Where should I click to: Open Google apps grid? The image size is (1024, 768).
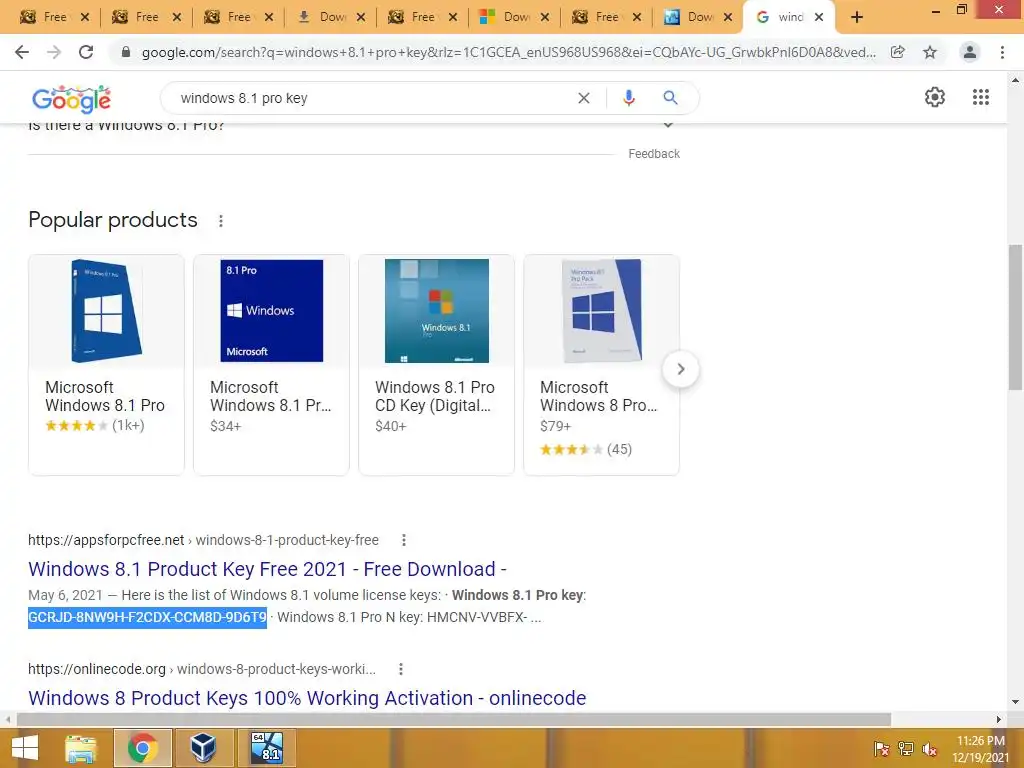tap(981, 97)
